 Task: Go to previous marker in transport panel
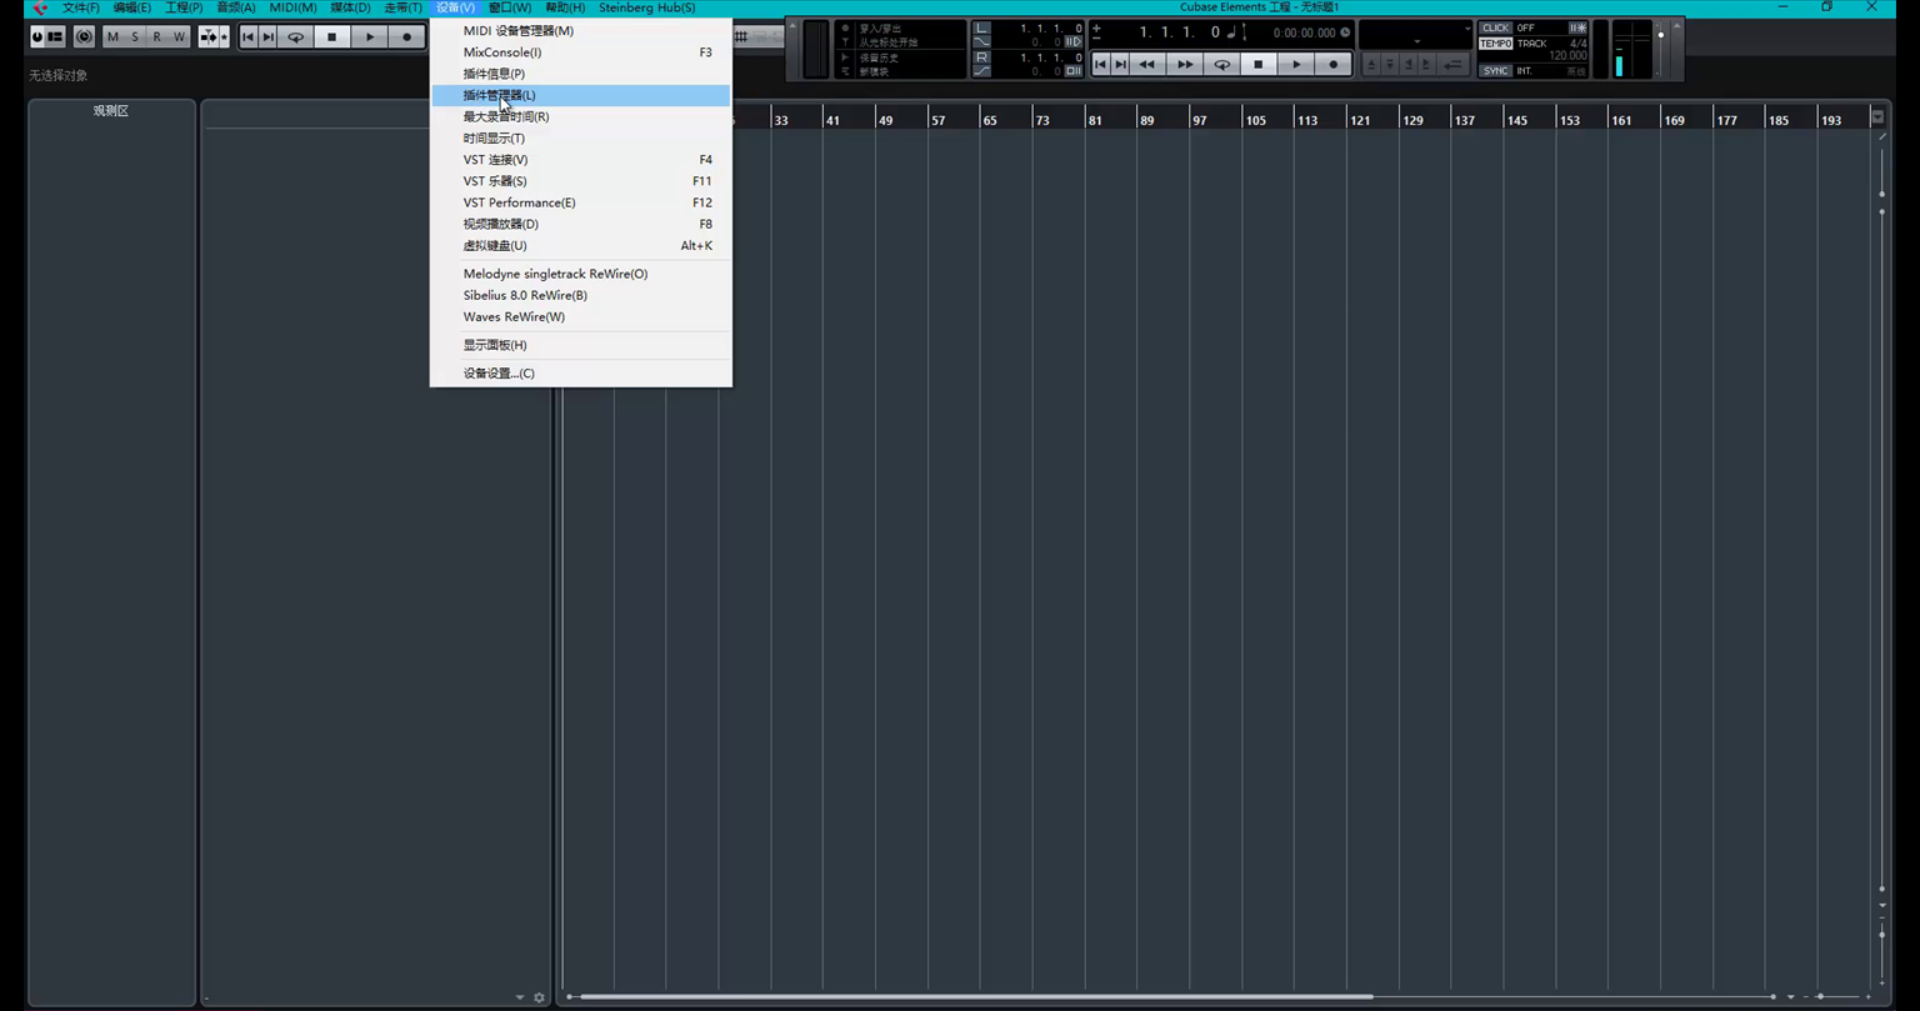(1101, 65)
